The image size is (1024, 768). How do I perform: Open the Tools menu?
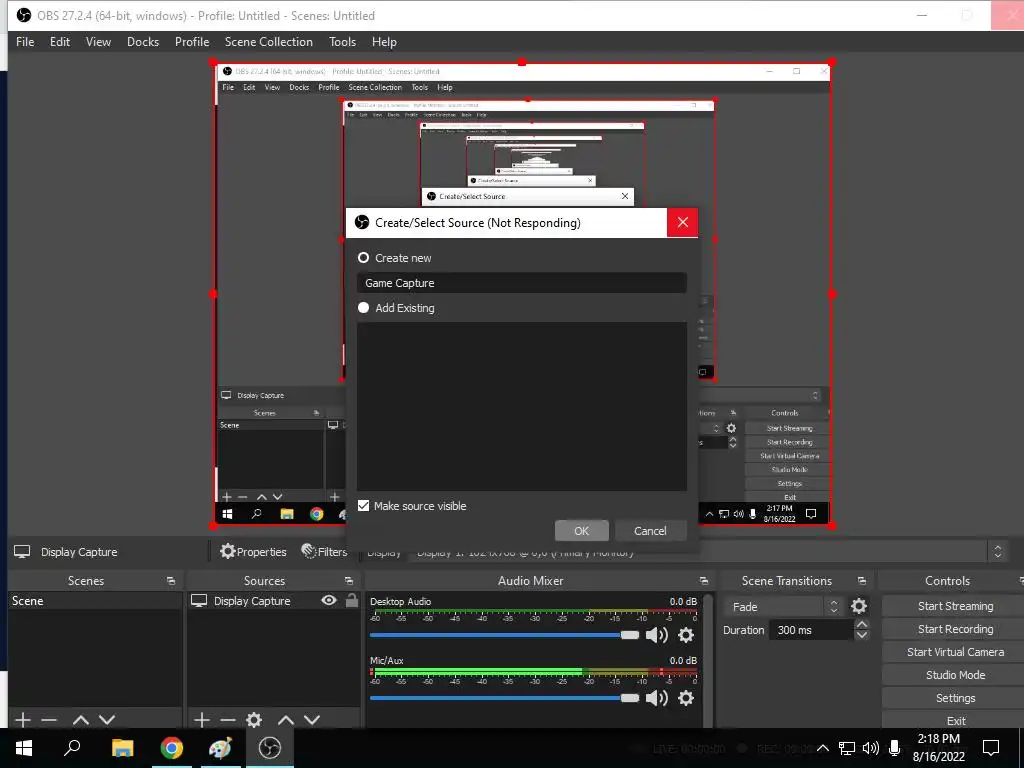[342, 42]
